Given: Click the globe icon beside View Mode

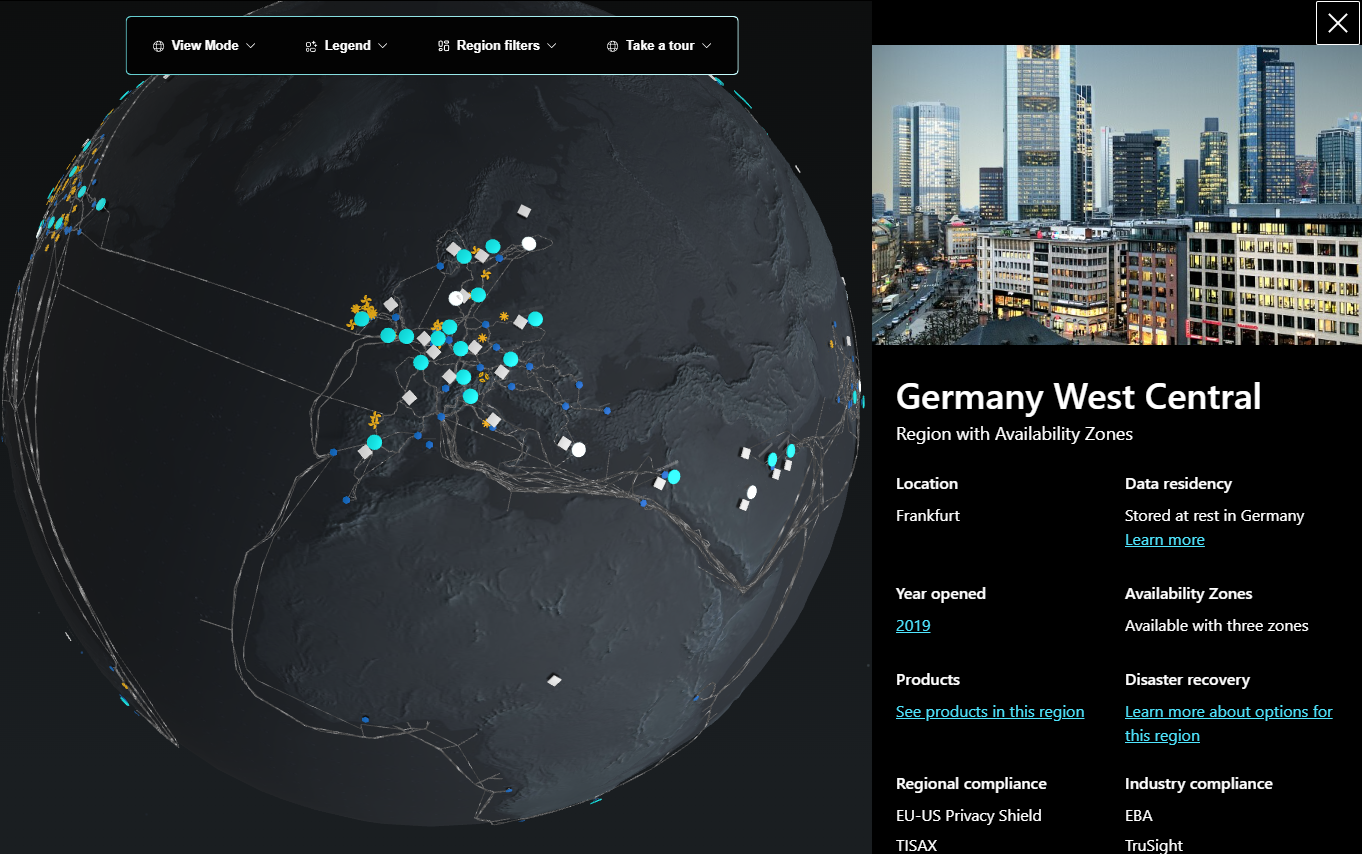Looking at the screenshot, I should tap(158, 46).
